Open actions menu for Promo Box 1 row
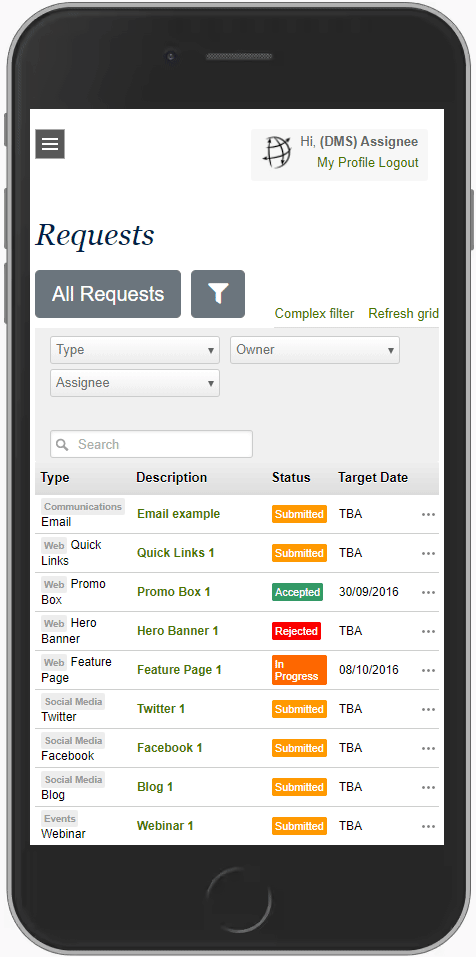476x957 pixels. point(428,593)
